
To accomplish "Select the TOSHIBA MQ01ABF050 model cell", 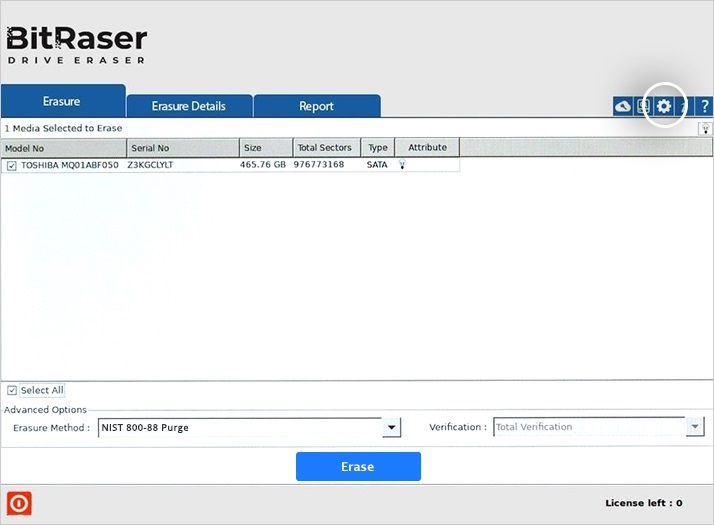I will pyautogui.click(x=70, y=165).
